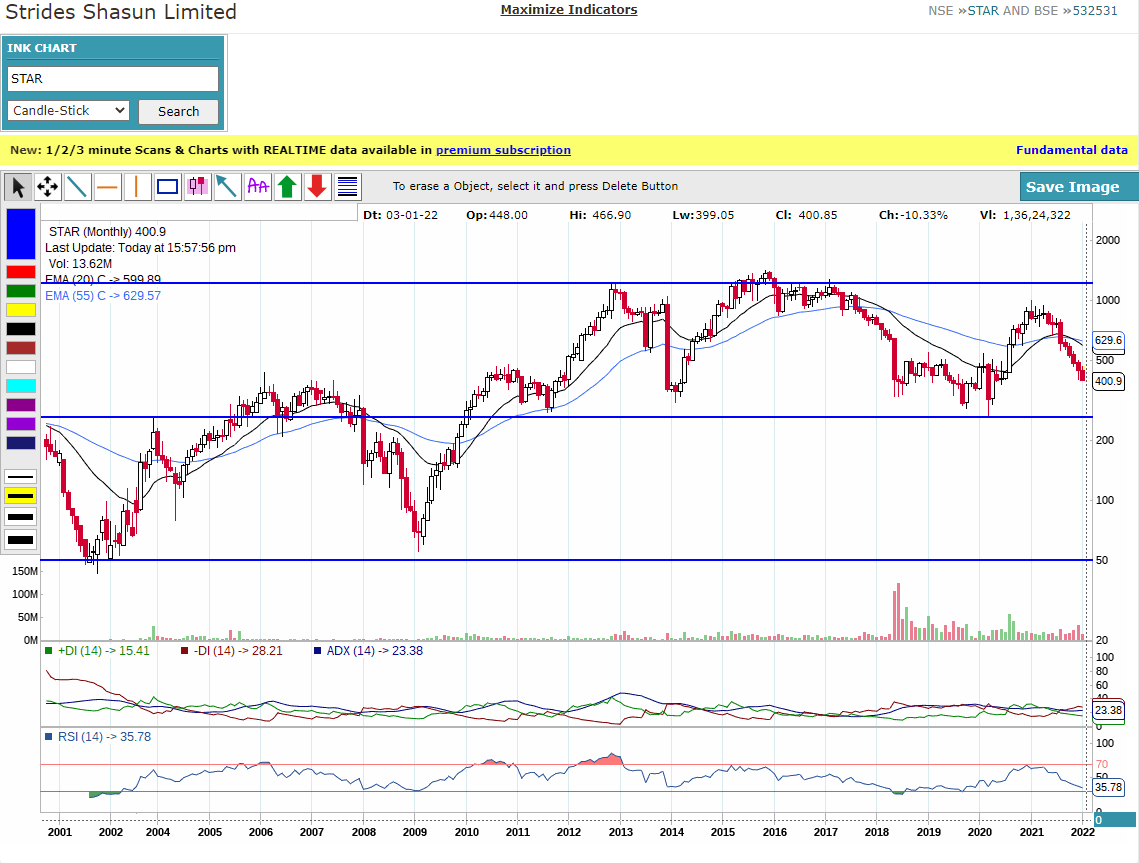Choose the thinnest line width option
The width and height of the screenshot is (1139, 863).
point(21,477)
